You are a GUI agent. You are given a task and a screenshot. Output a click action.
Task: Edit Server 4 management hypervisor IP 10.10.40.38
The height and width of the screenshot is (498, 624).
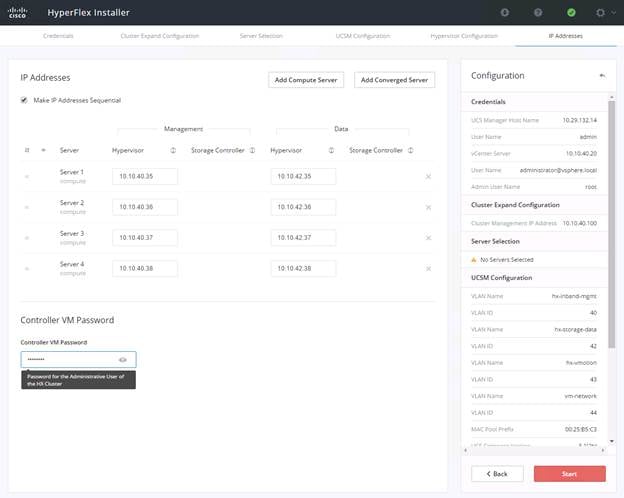click(145, 268)
